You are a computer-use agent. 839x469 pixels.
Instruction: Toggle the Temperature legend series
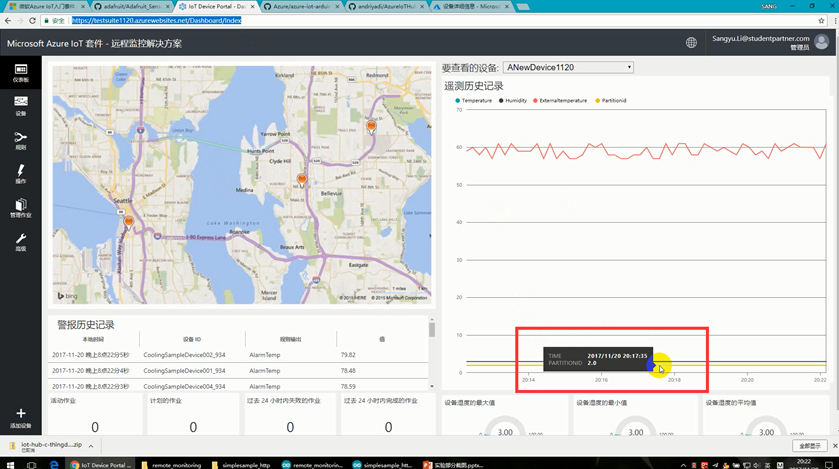(474, 101)
